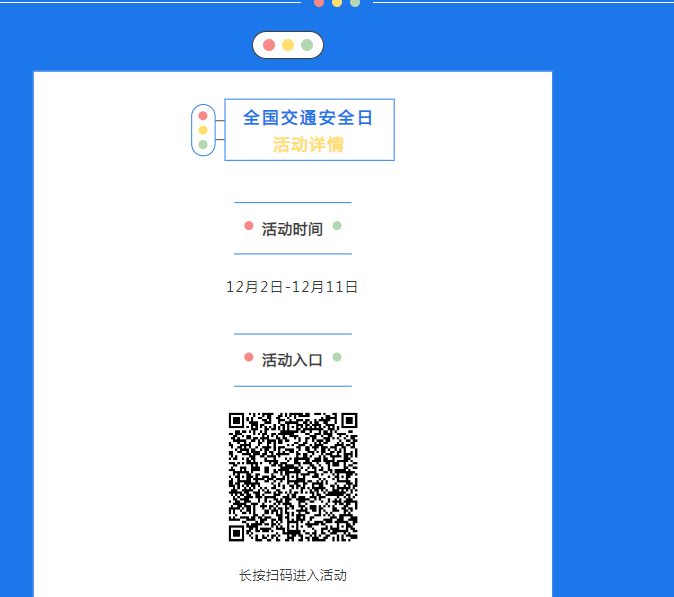Click the red dot left of 活动入口
The width and height of the screenshot is (674, 597).
coord(249,357)
